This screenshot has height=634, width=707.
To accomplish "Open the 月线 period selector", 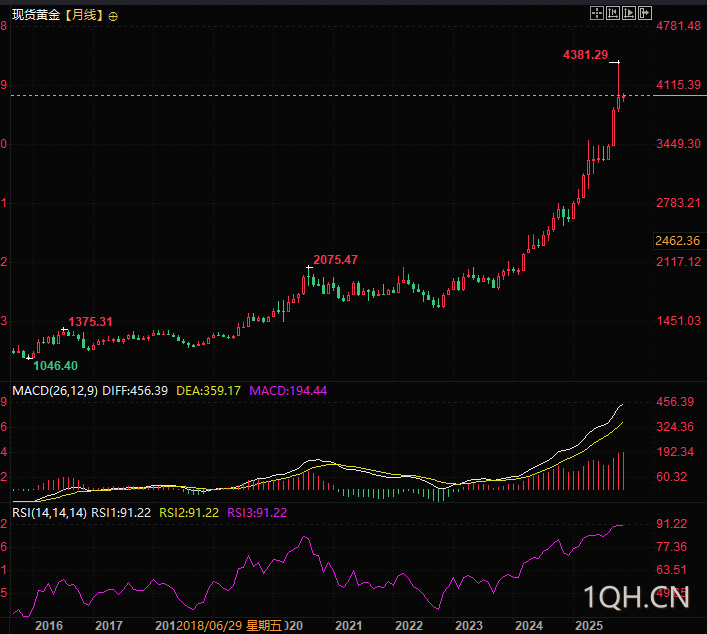I will [84, 16].
